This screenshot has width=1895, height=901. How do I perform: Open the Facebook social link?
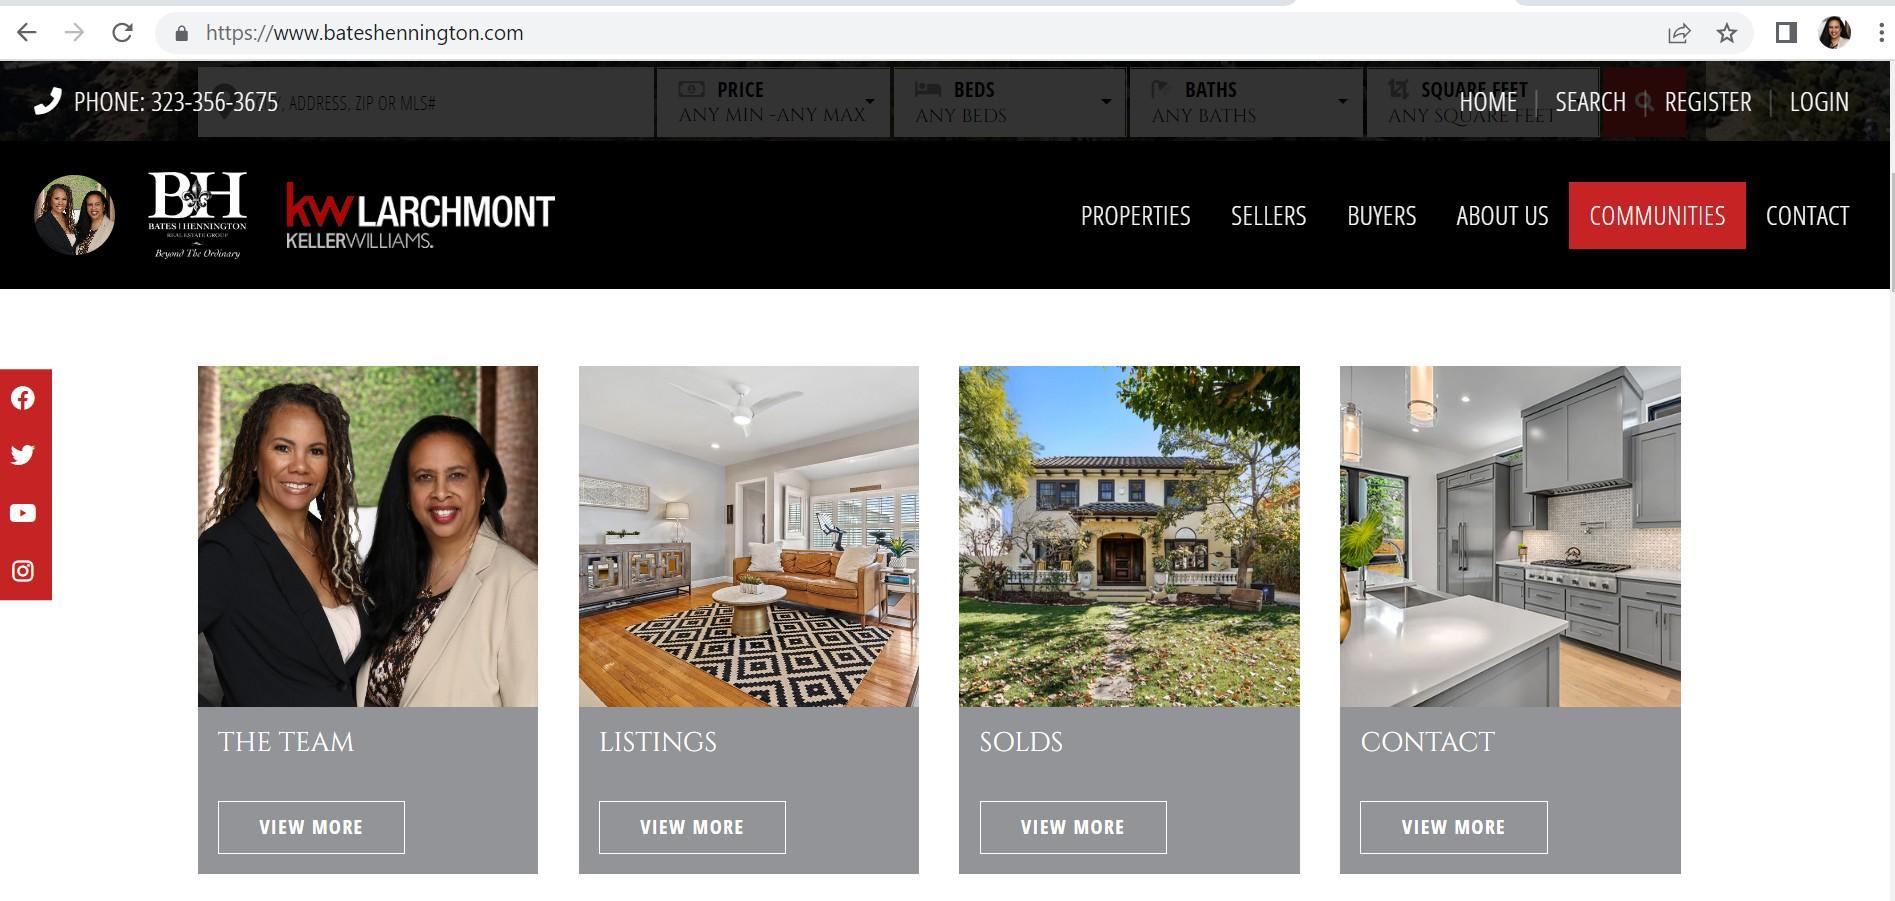(23, 399)
